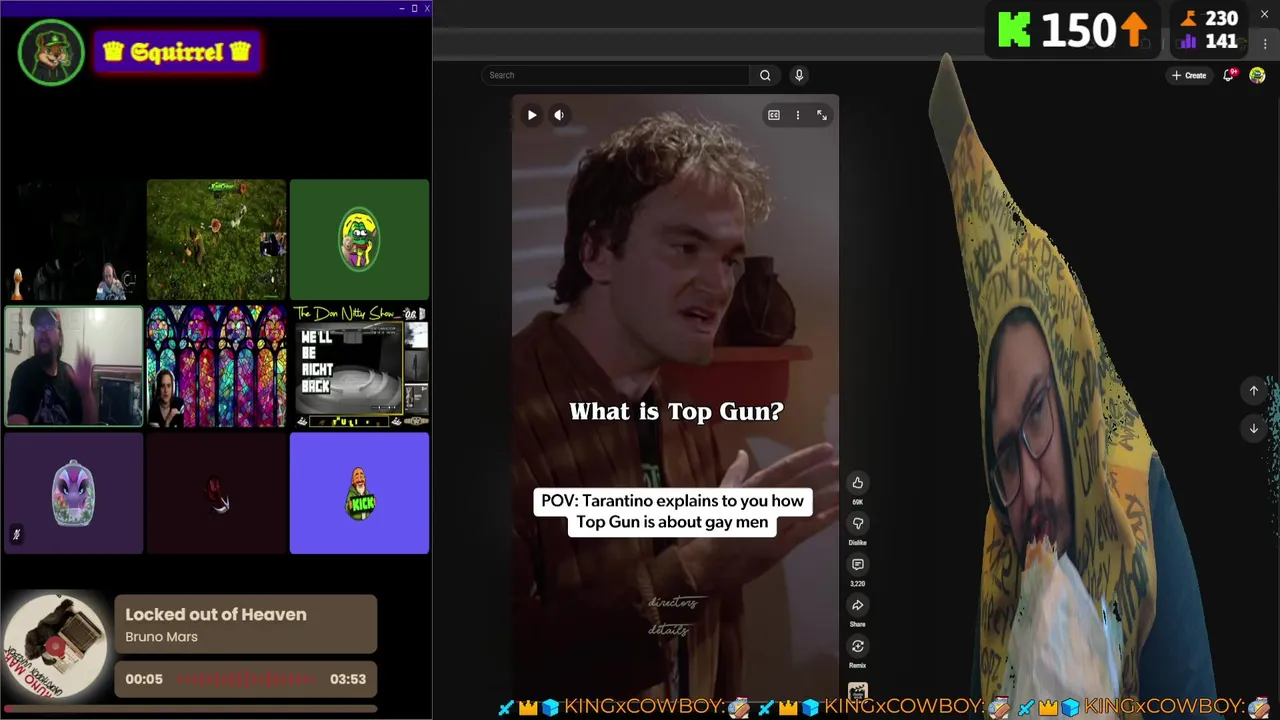Screen dimensions: 1280x720
Task: Select the highlighted man-in-cap webcam tile
Action: [x=73, y=367]
